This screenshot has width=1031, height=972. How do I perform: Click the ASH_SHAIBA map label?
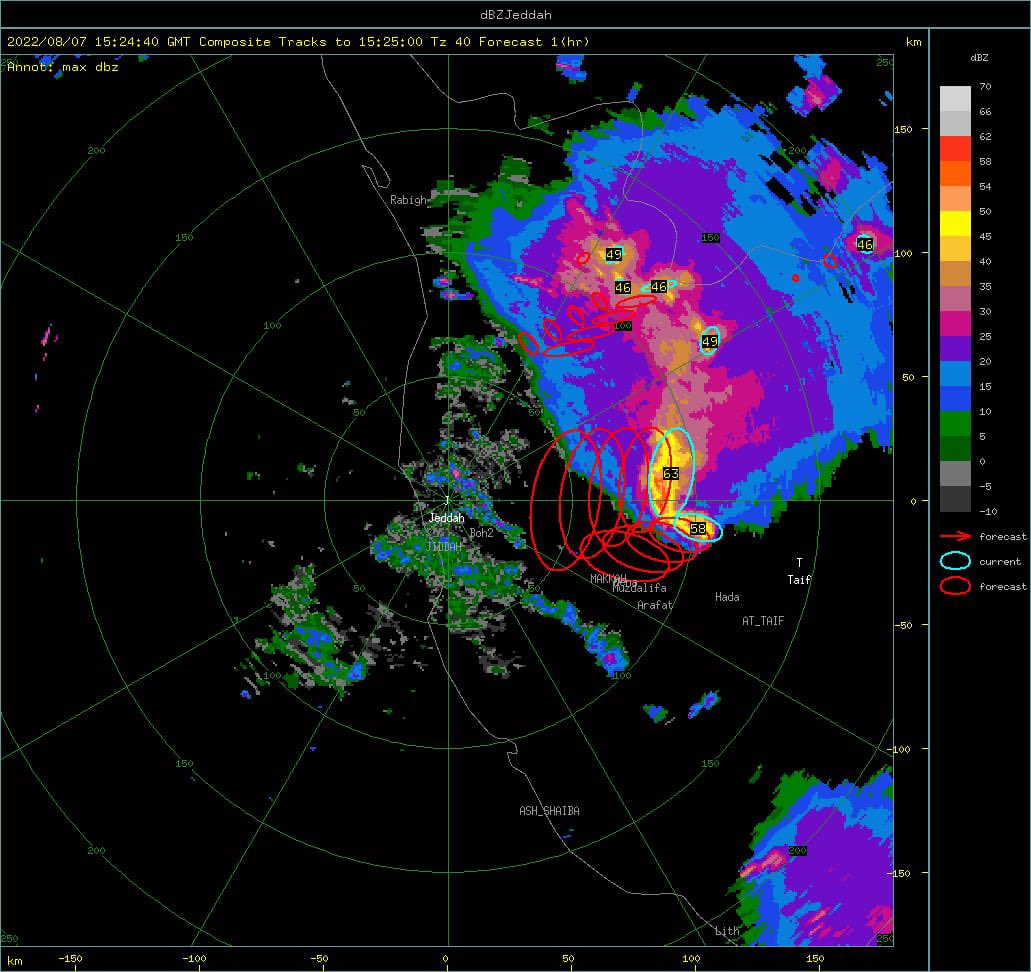550,811
